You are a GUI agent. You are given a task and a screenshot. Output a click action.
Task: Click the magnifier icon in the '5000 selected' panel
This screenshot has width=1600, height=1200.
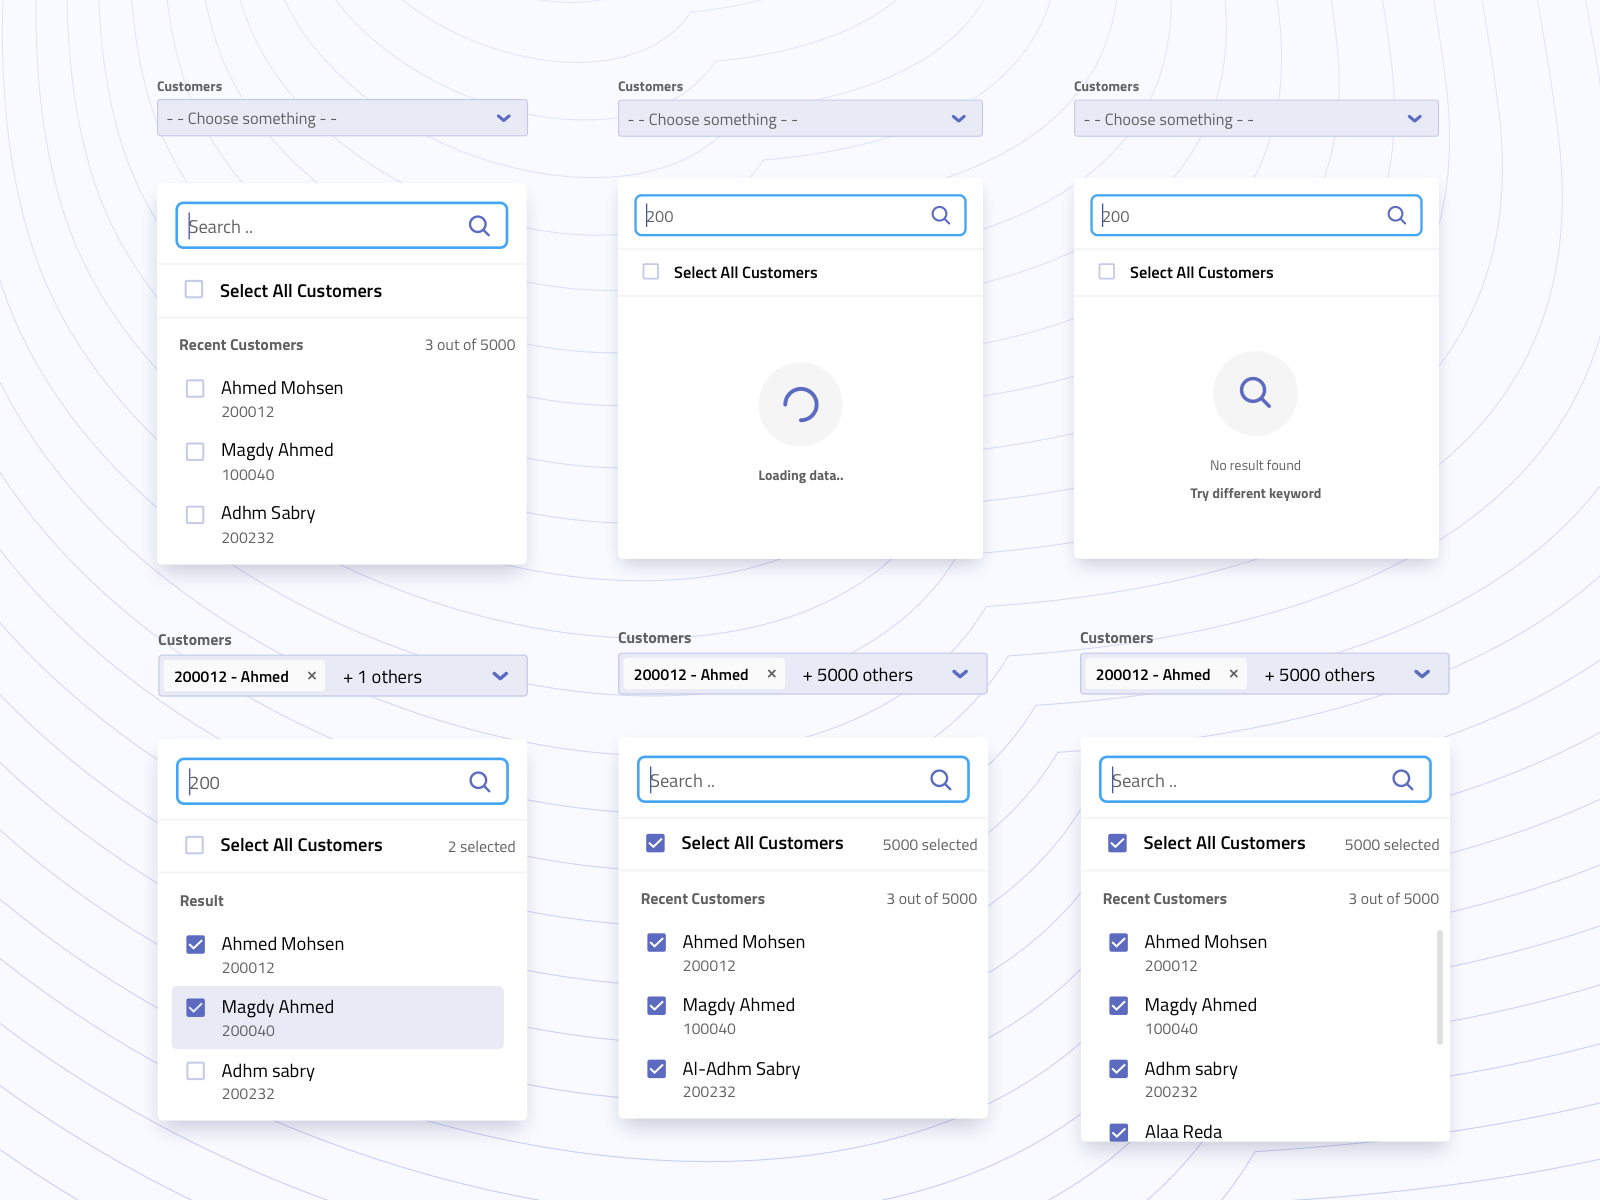[x=940, y=779]
